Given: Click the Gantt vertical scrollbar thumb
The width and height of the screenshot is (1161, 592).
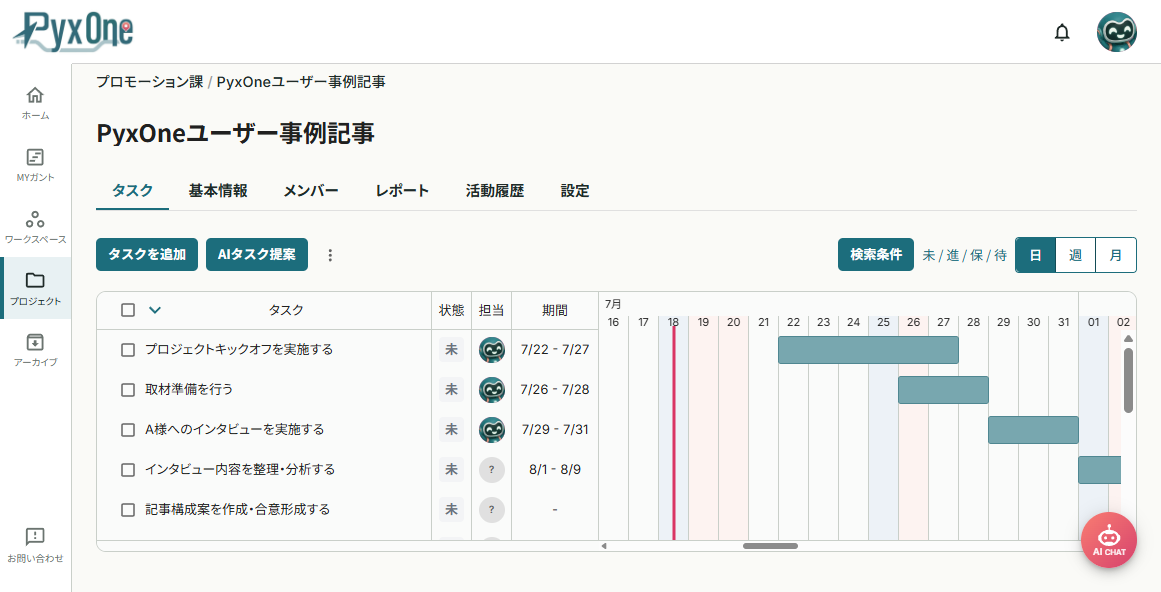Looking at the screenshot, I should [x=1128, y=380].
